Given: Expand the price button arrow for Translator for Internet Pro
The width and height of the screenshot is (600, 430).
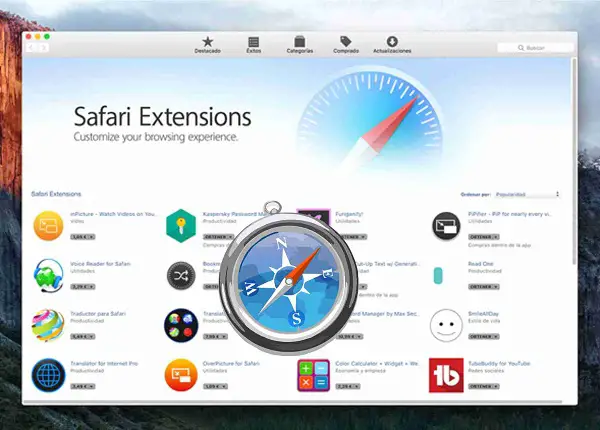Looking at the screenshot, I should [x=91, y=386].
